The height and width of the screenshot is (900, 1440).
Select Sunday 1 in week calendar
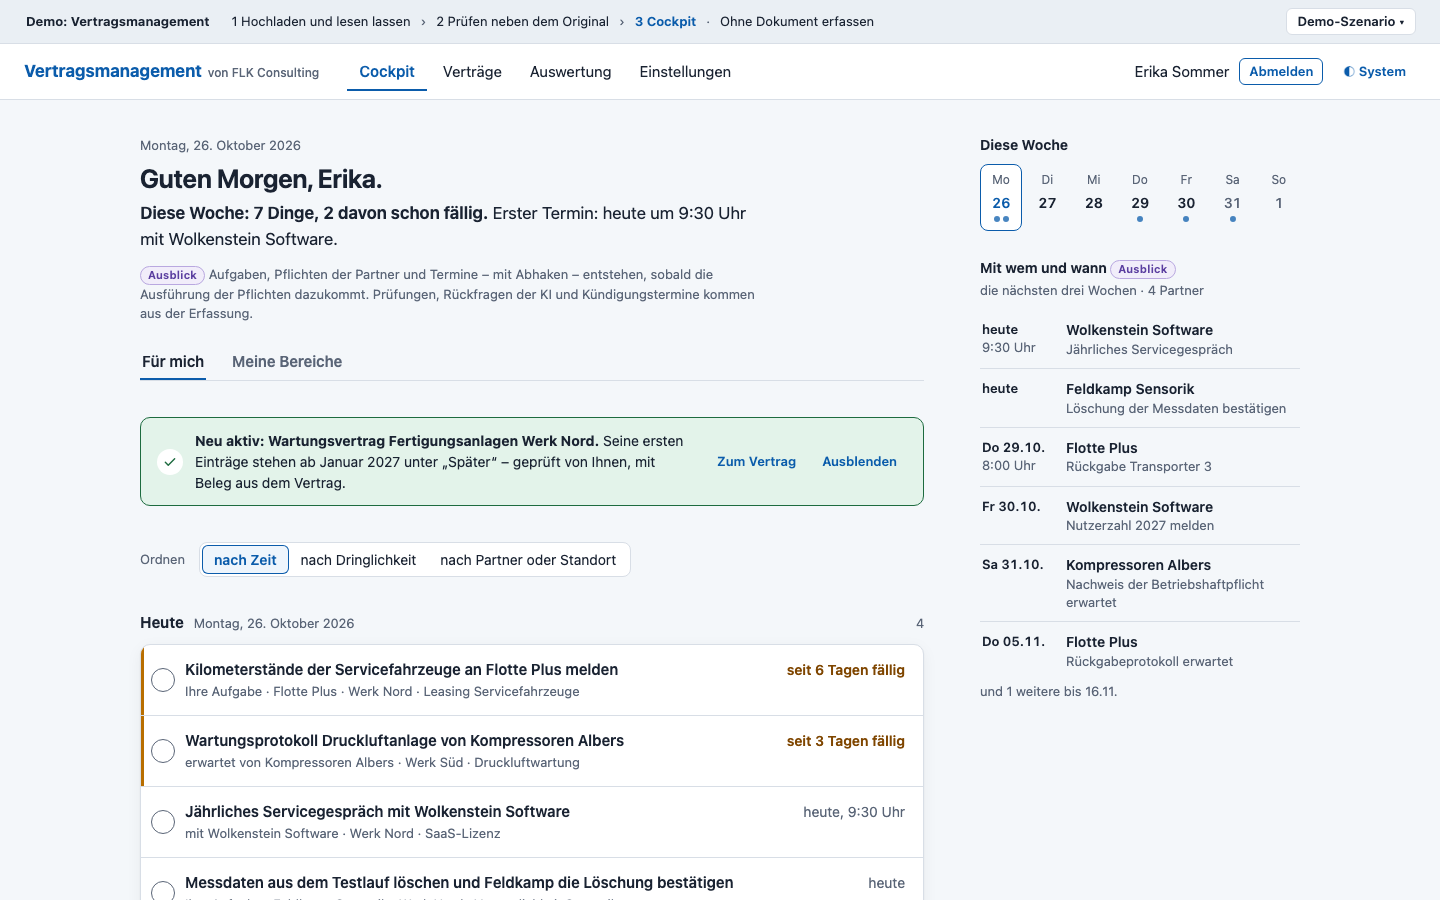pos(1279,197)
